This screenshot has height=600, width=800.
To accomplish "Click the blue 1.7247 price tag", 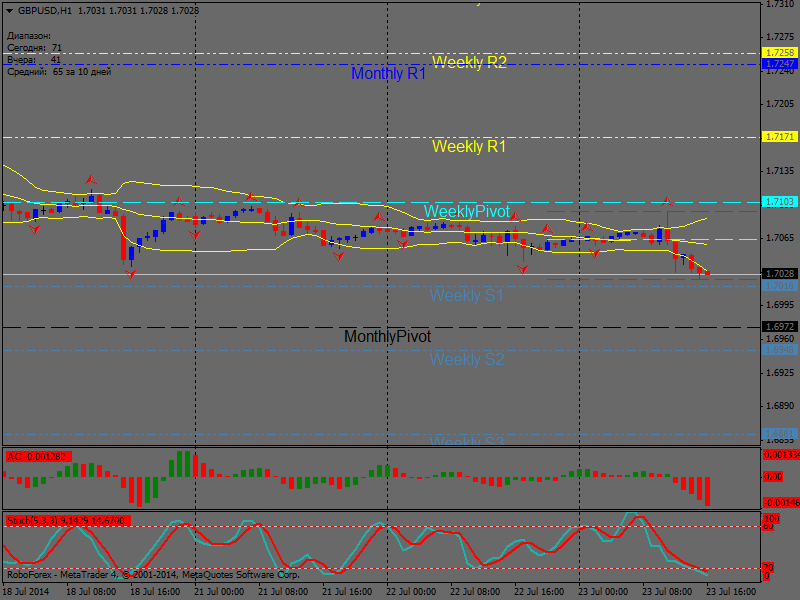I will [779, 63].
